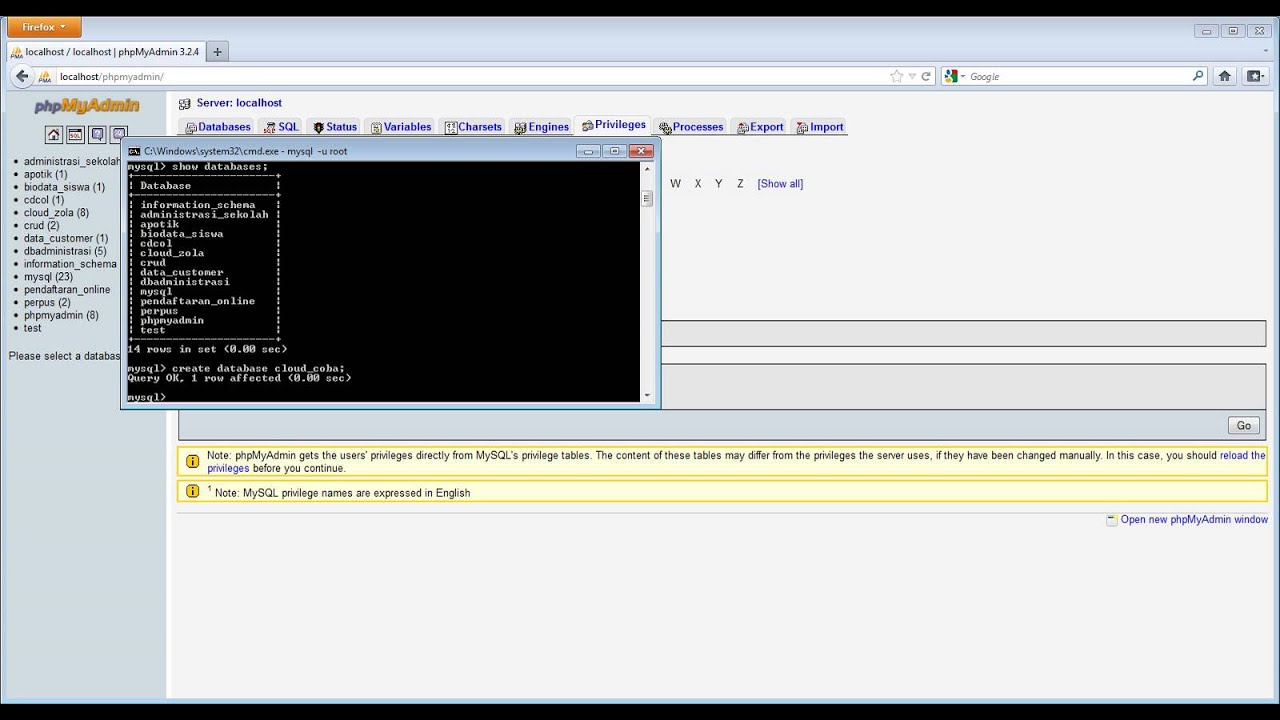1280x720 pixels.
Task: Click the site identity icon in address bar
Action: pos(45,76)
